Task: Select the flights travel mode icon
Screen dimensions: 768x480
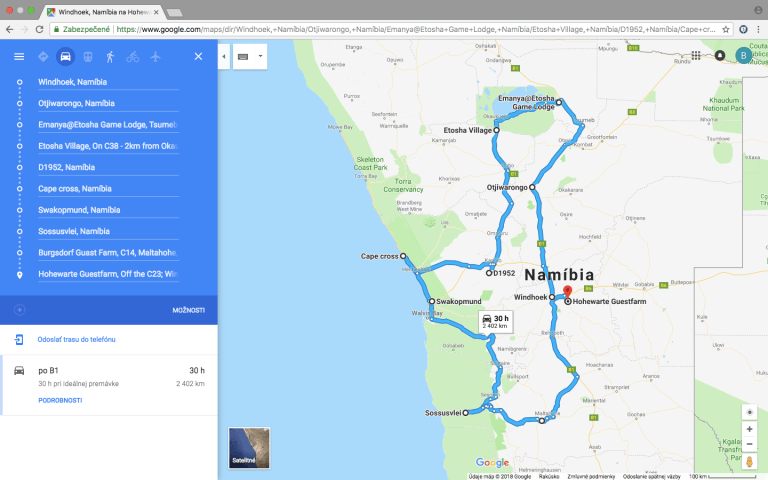Action: (x=155, y=56)
